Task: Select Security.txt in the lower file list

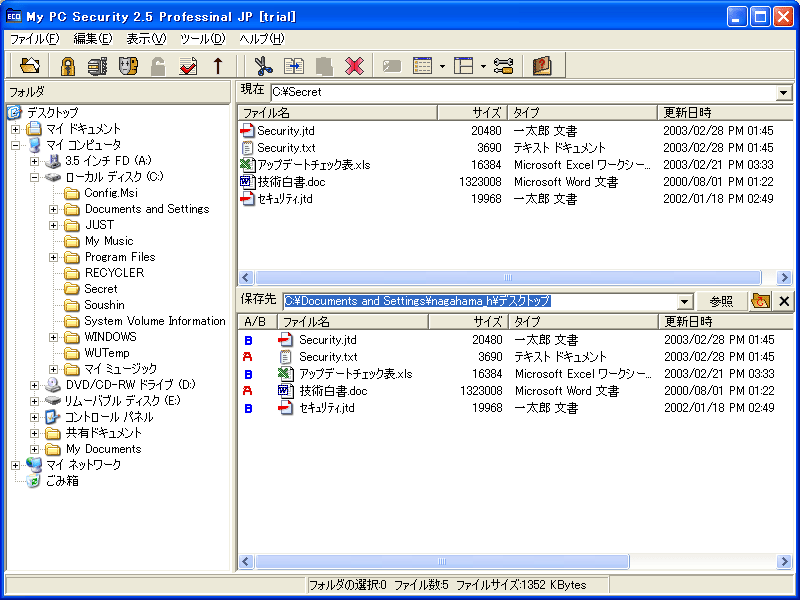Action: coord(328,357)
